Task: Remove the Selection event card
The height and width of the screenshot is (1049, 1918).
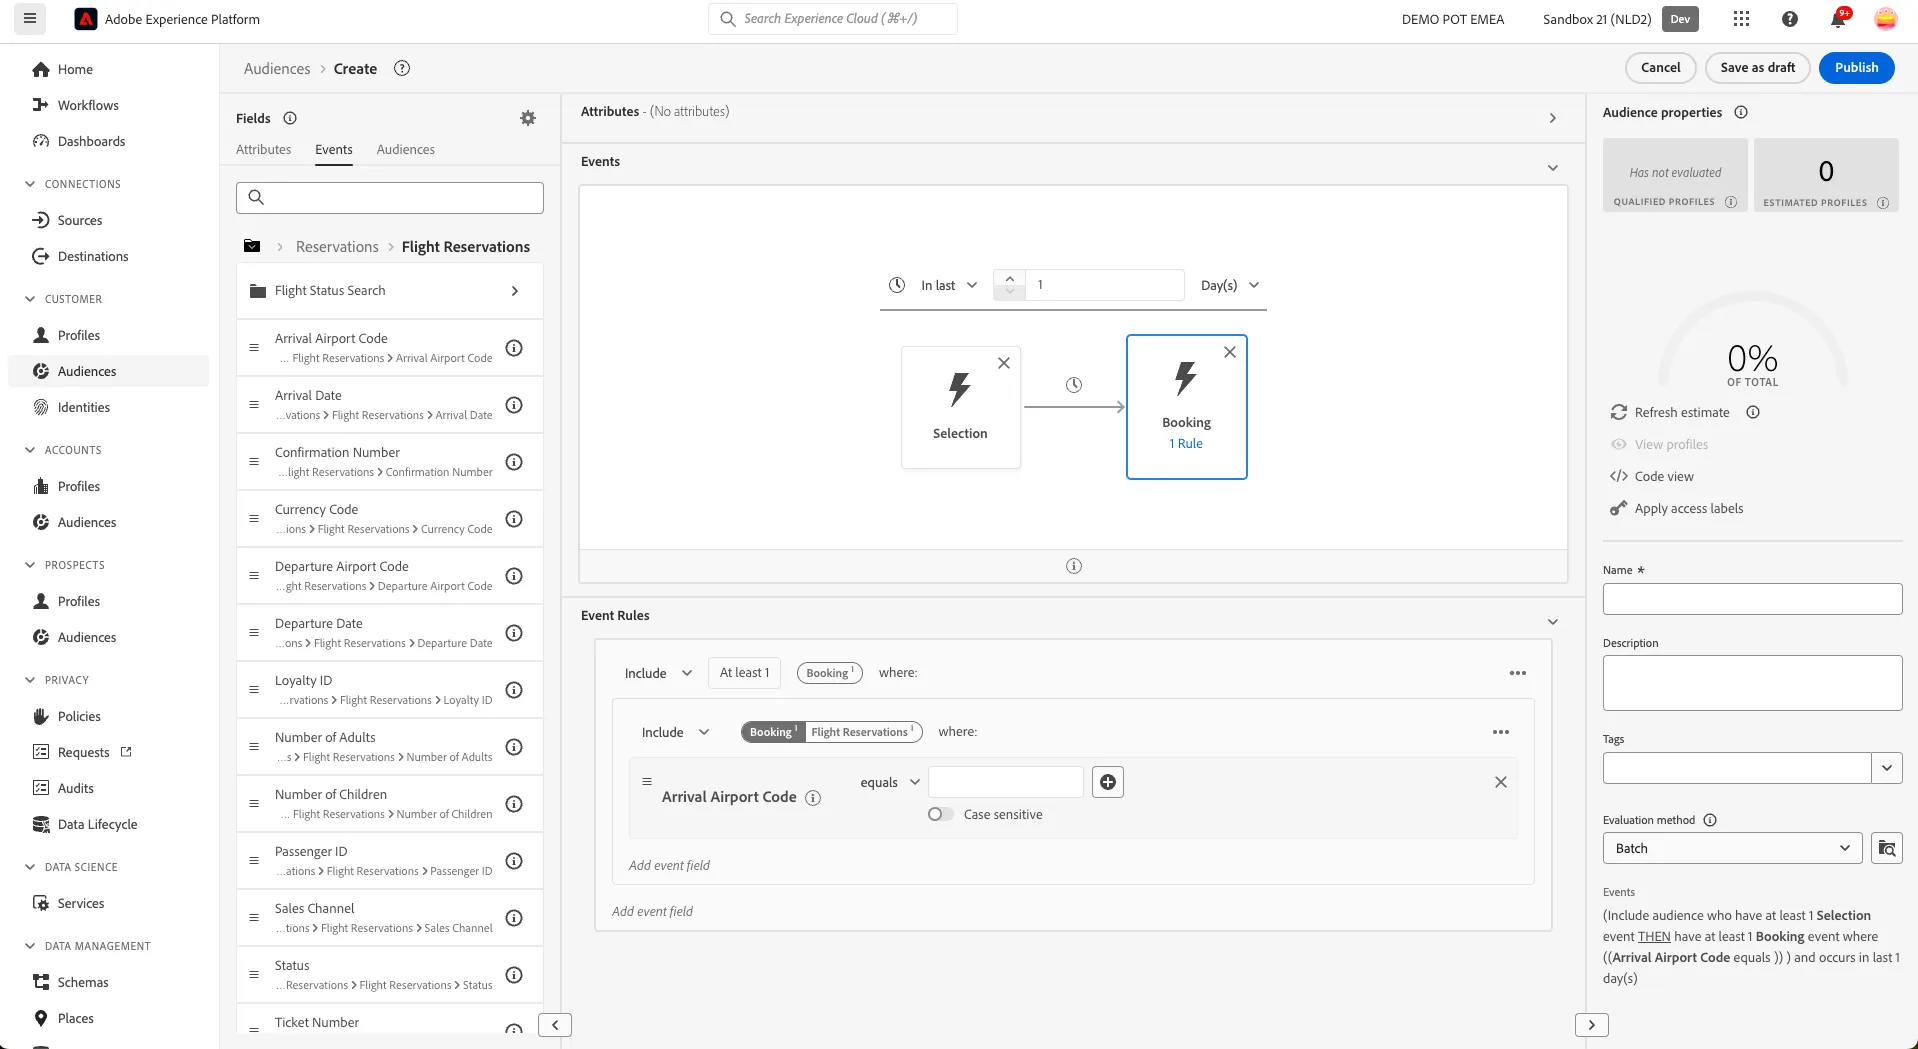Action: tap(1004, 363)
